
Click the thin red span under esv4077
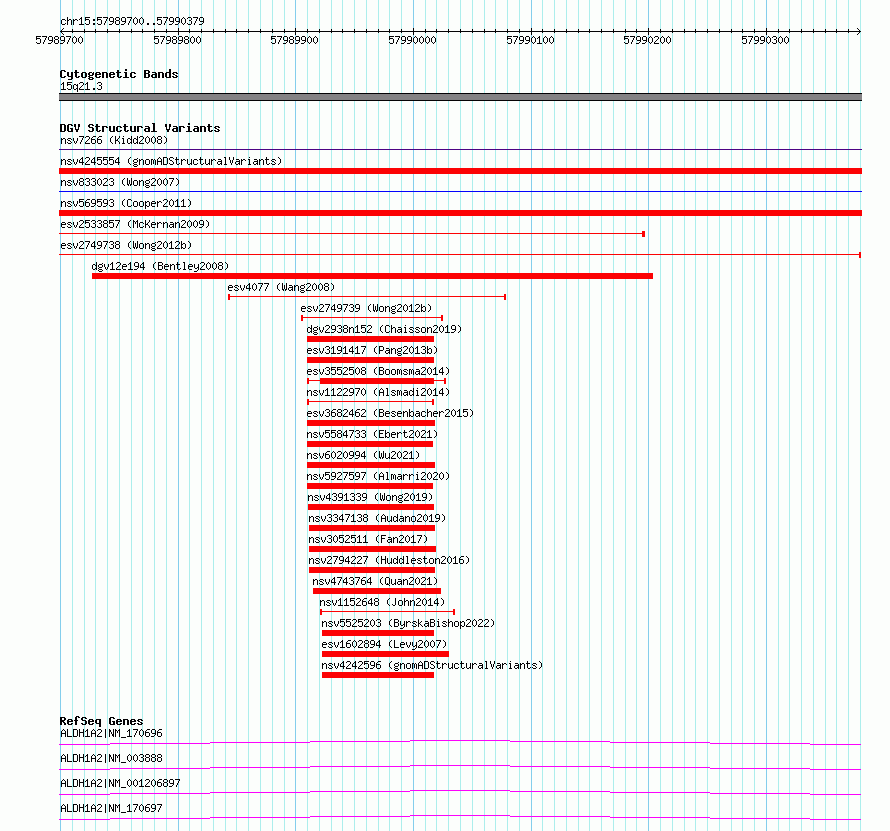[x=367, y=297]
